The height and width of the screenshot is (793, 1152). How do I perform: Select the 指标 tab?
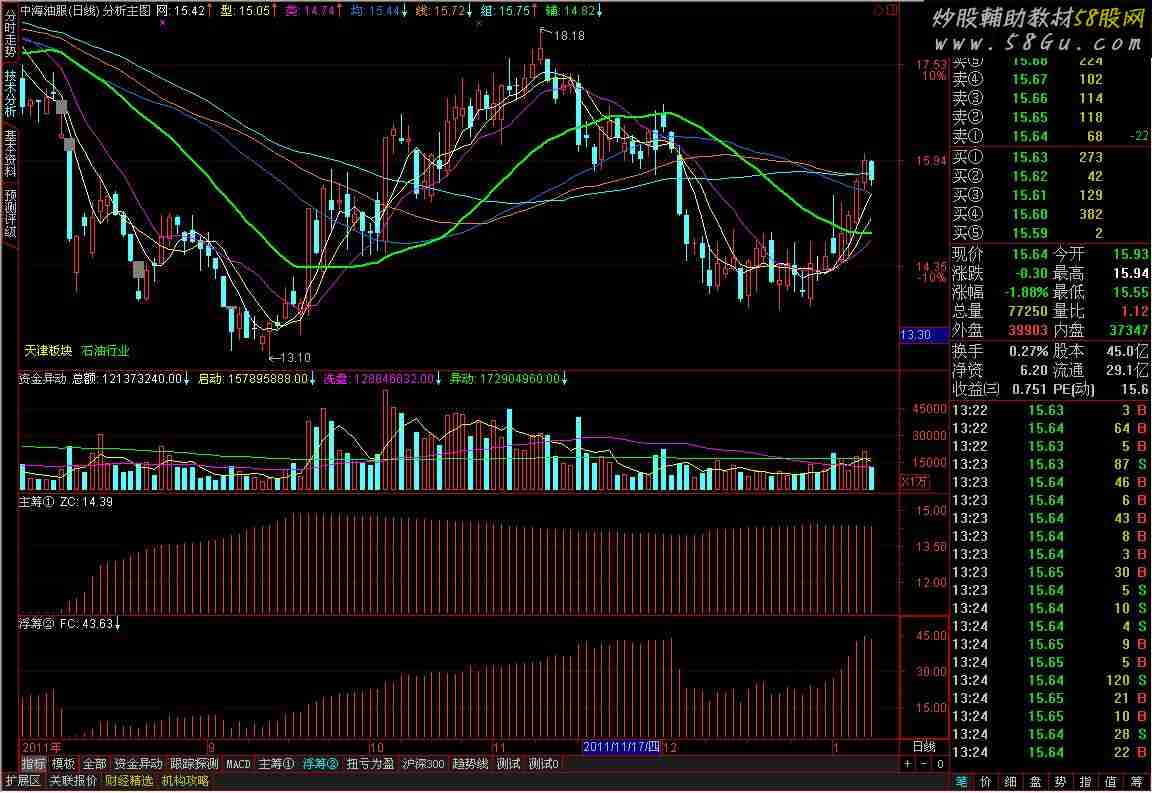(x=33, y=764)
